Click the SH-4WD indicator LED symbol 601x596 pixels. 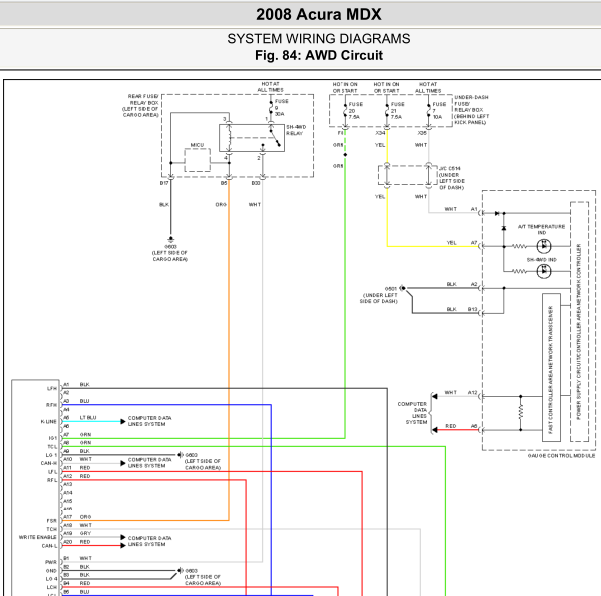(544, 271)
